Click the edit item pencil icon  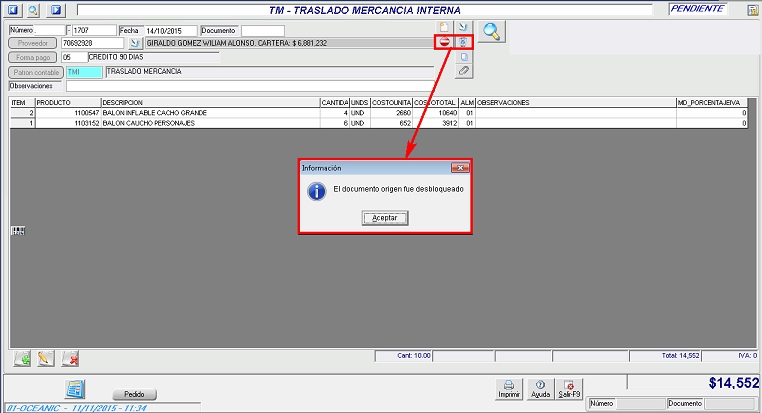click(x=45, y=358)
